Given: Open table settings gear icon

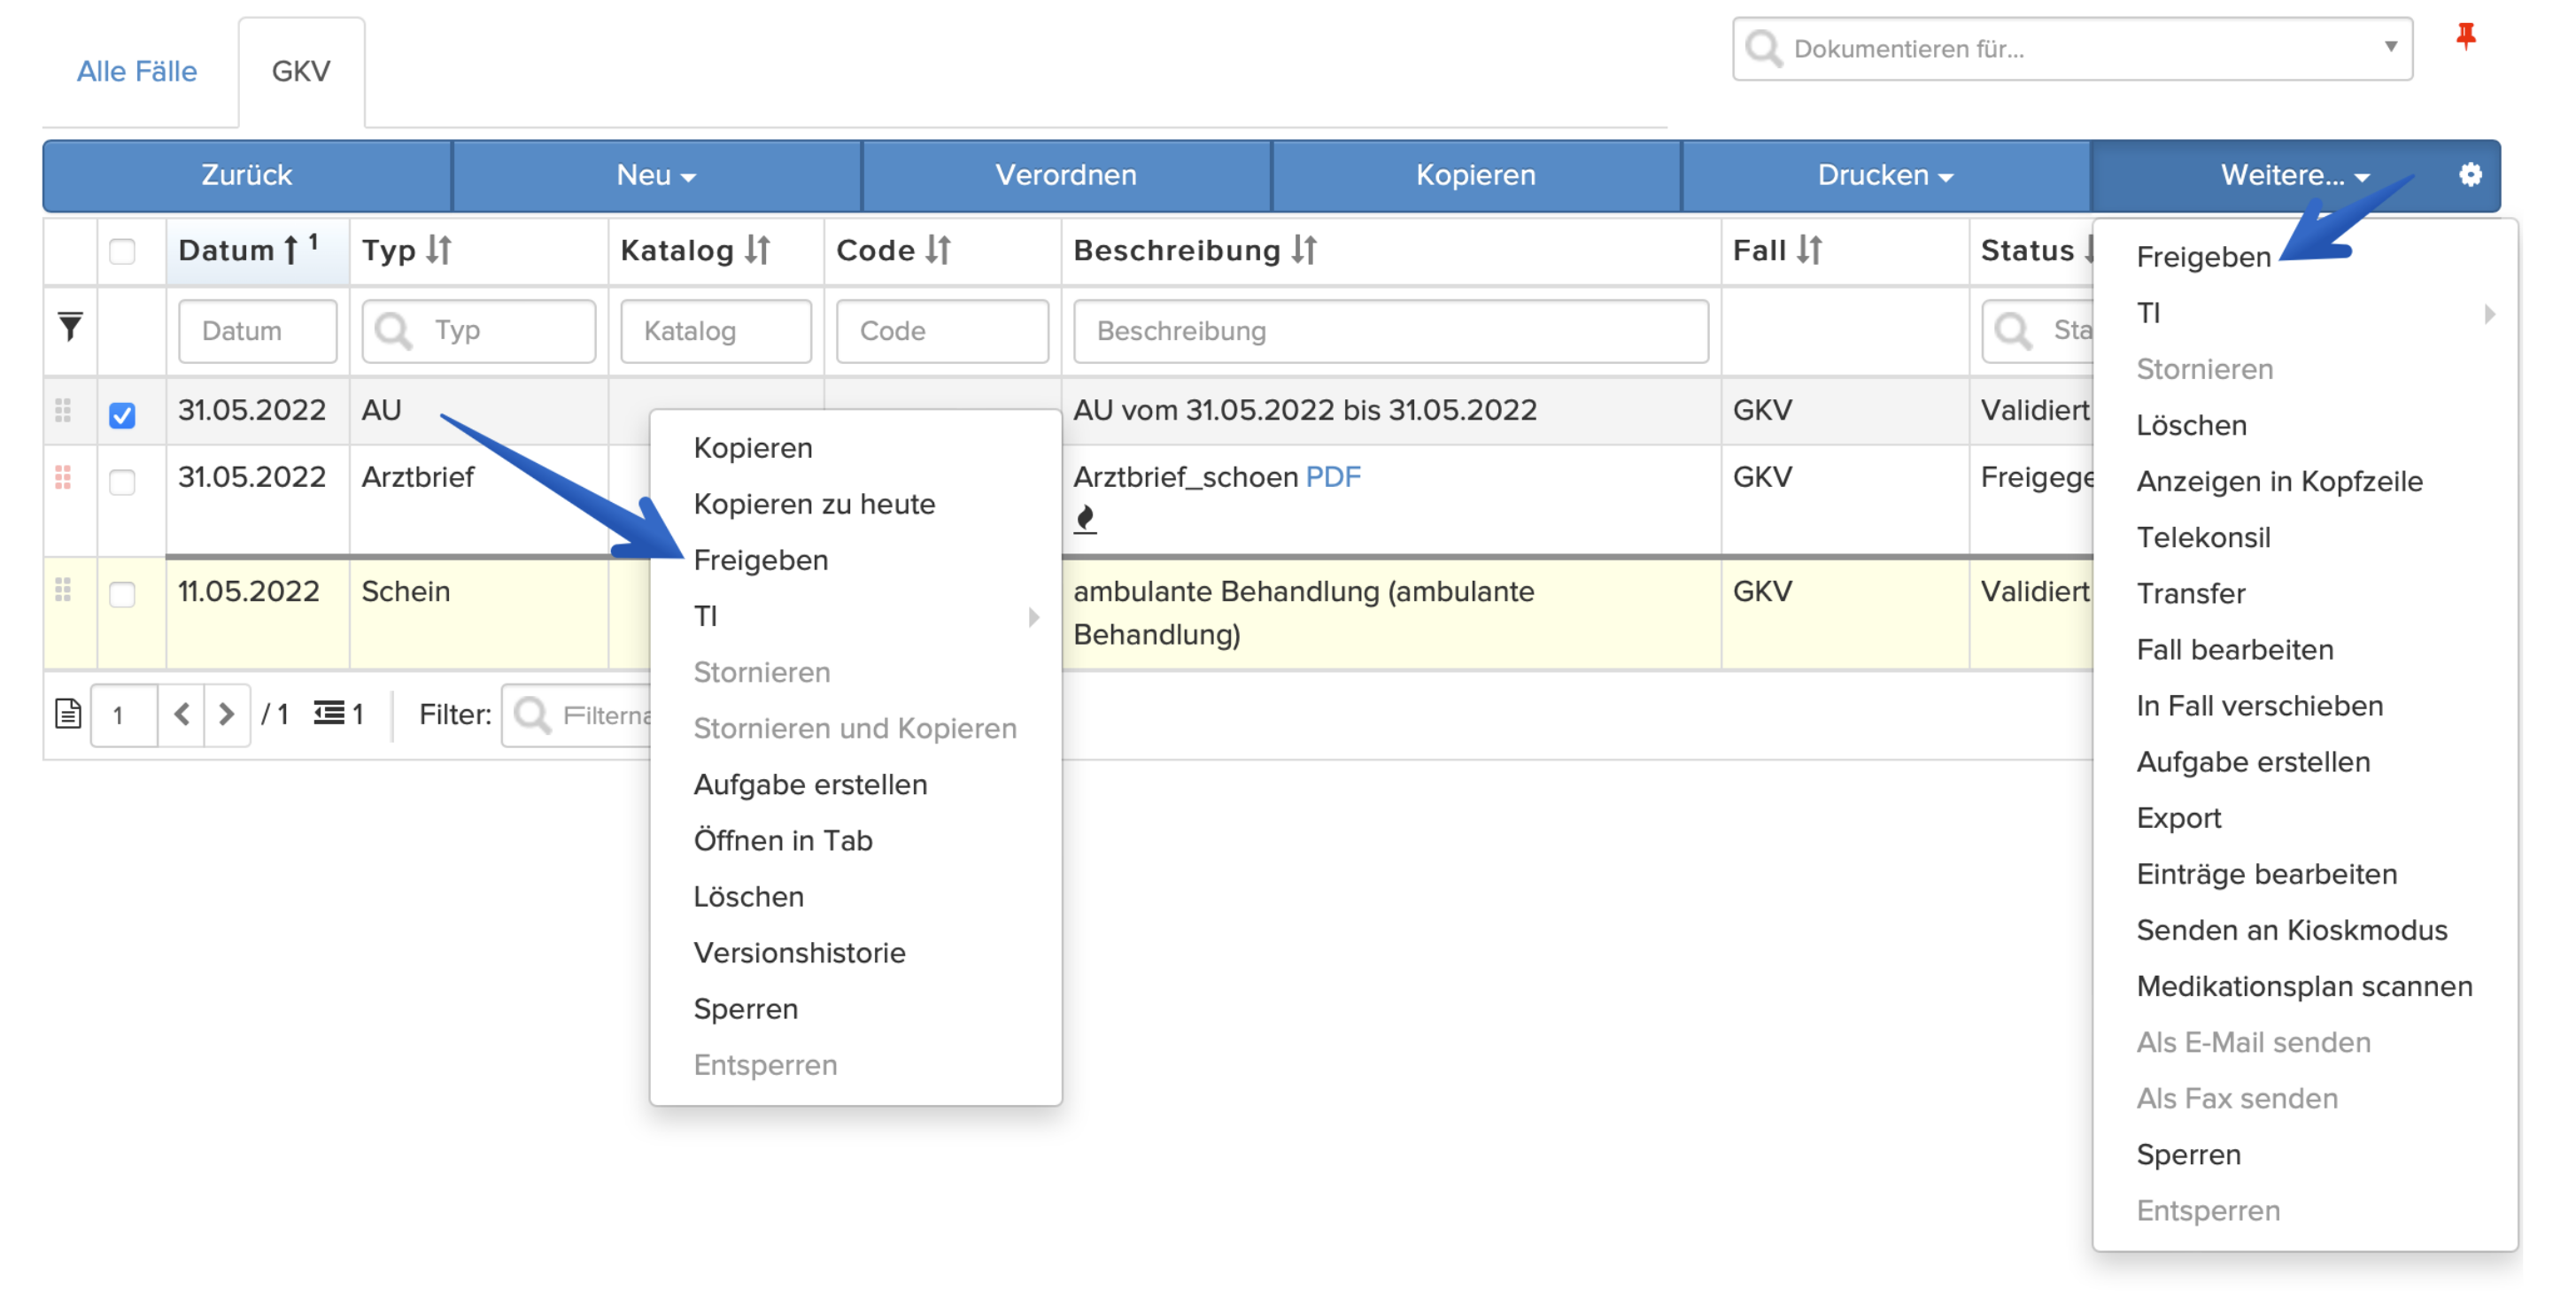Looking at the screenshot, I should [2470, 175].
